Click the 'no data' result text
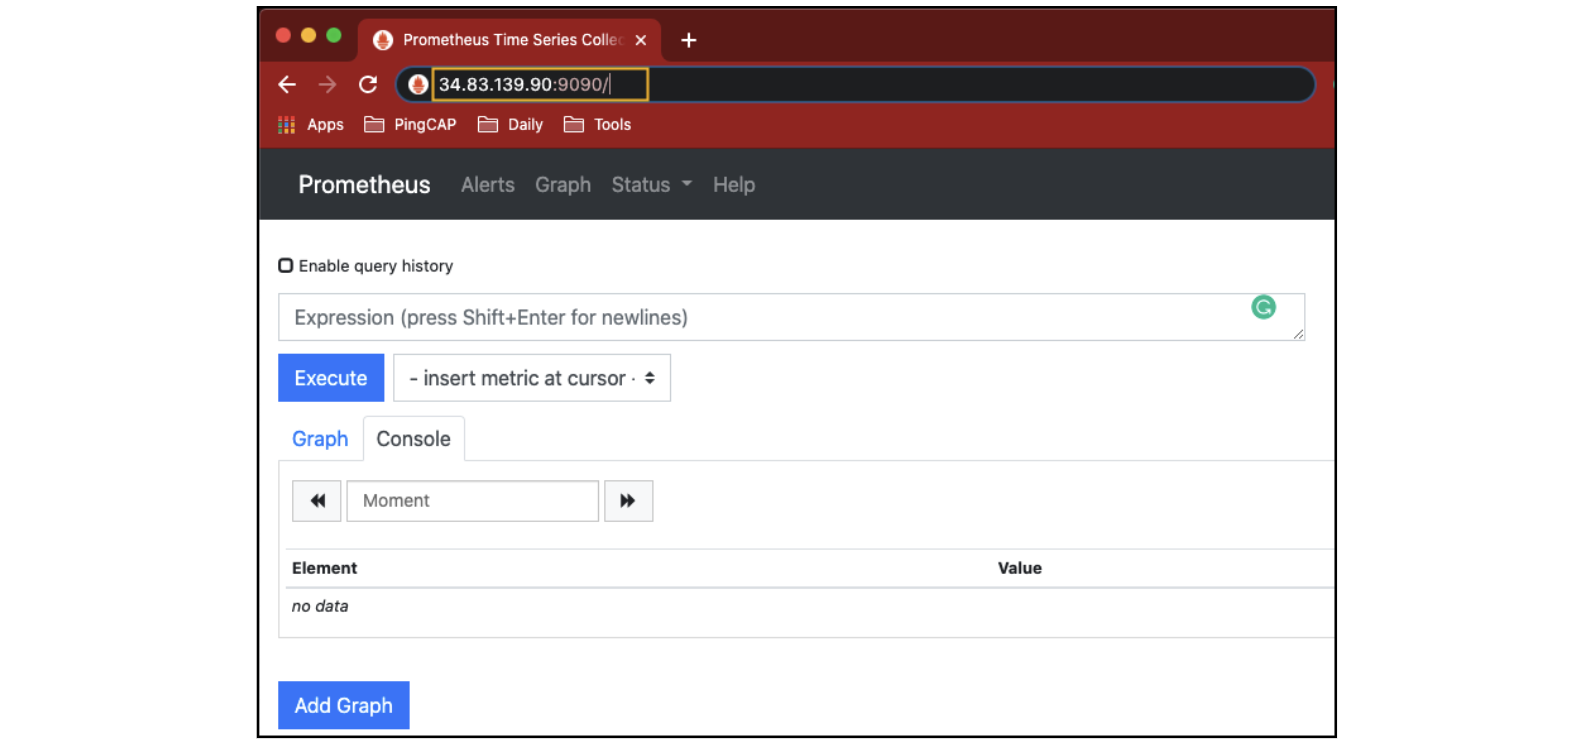 pyautogui.click(x=320, y=606)
